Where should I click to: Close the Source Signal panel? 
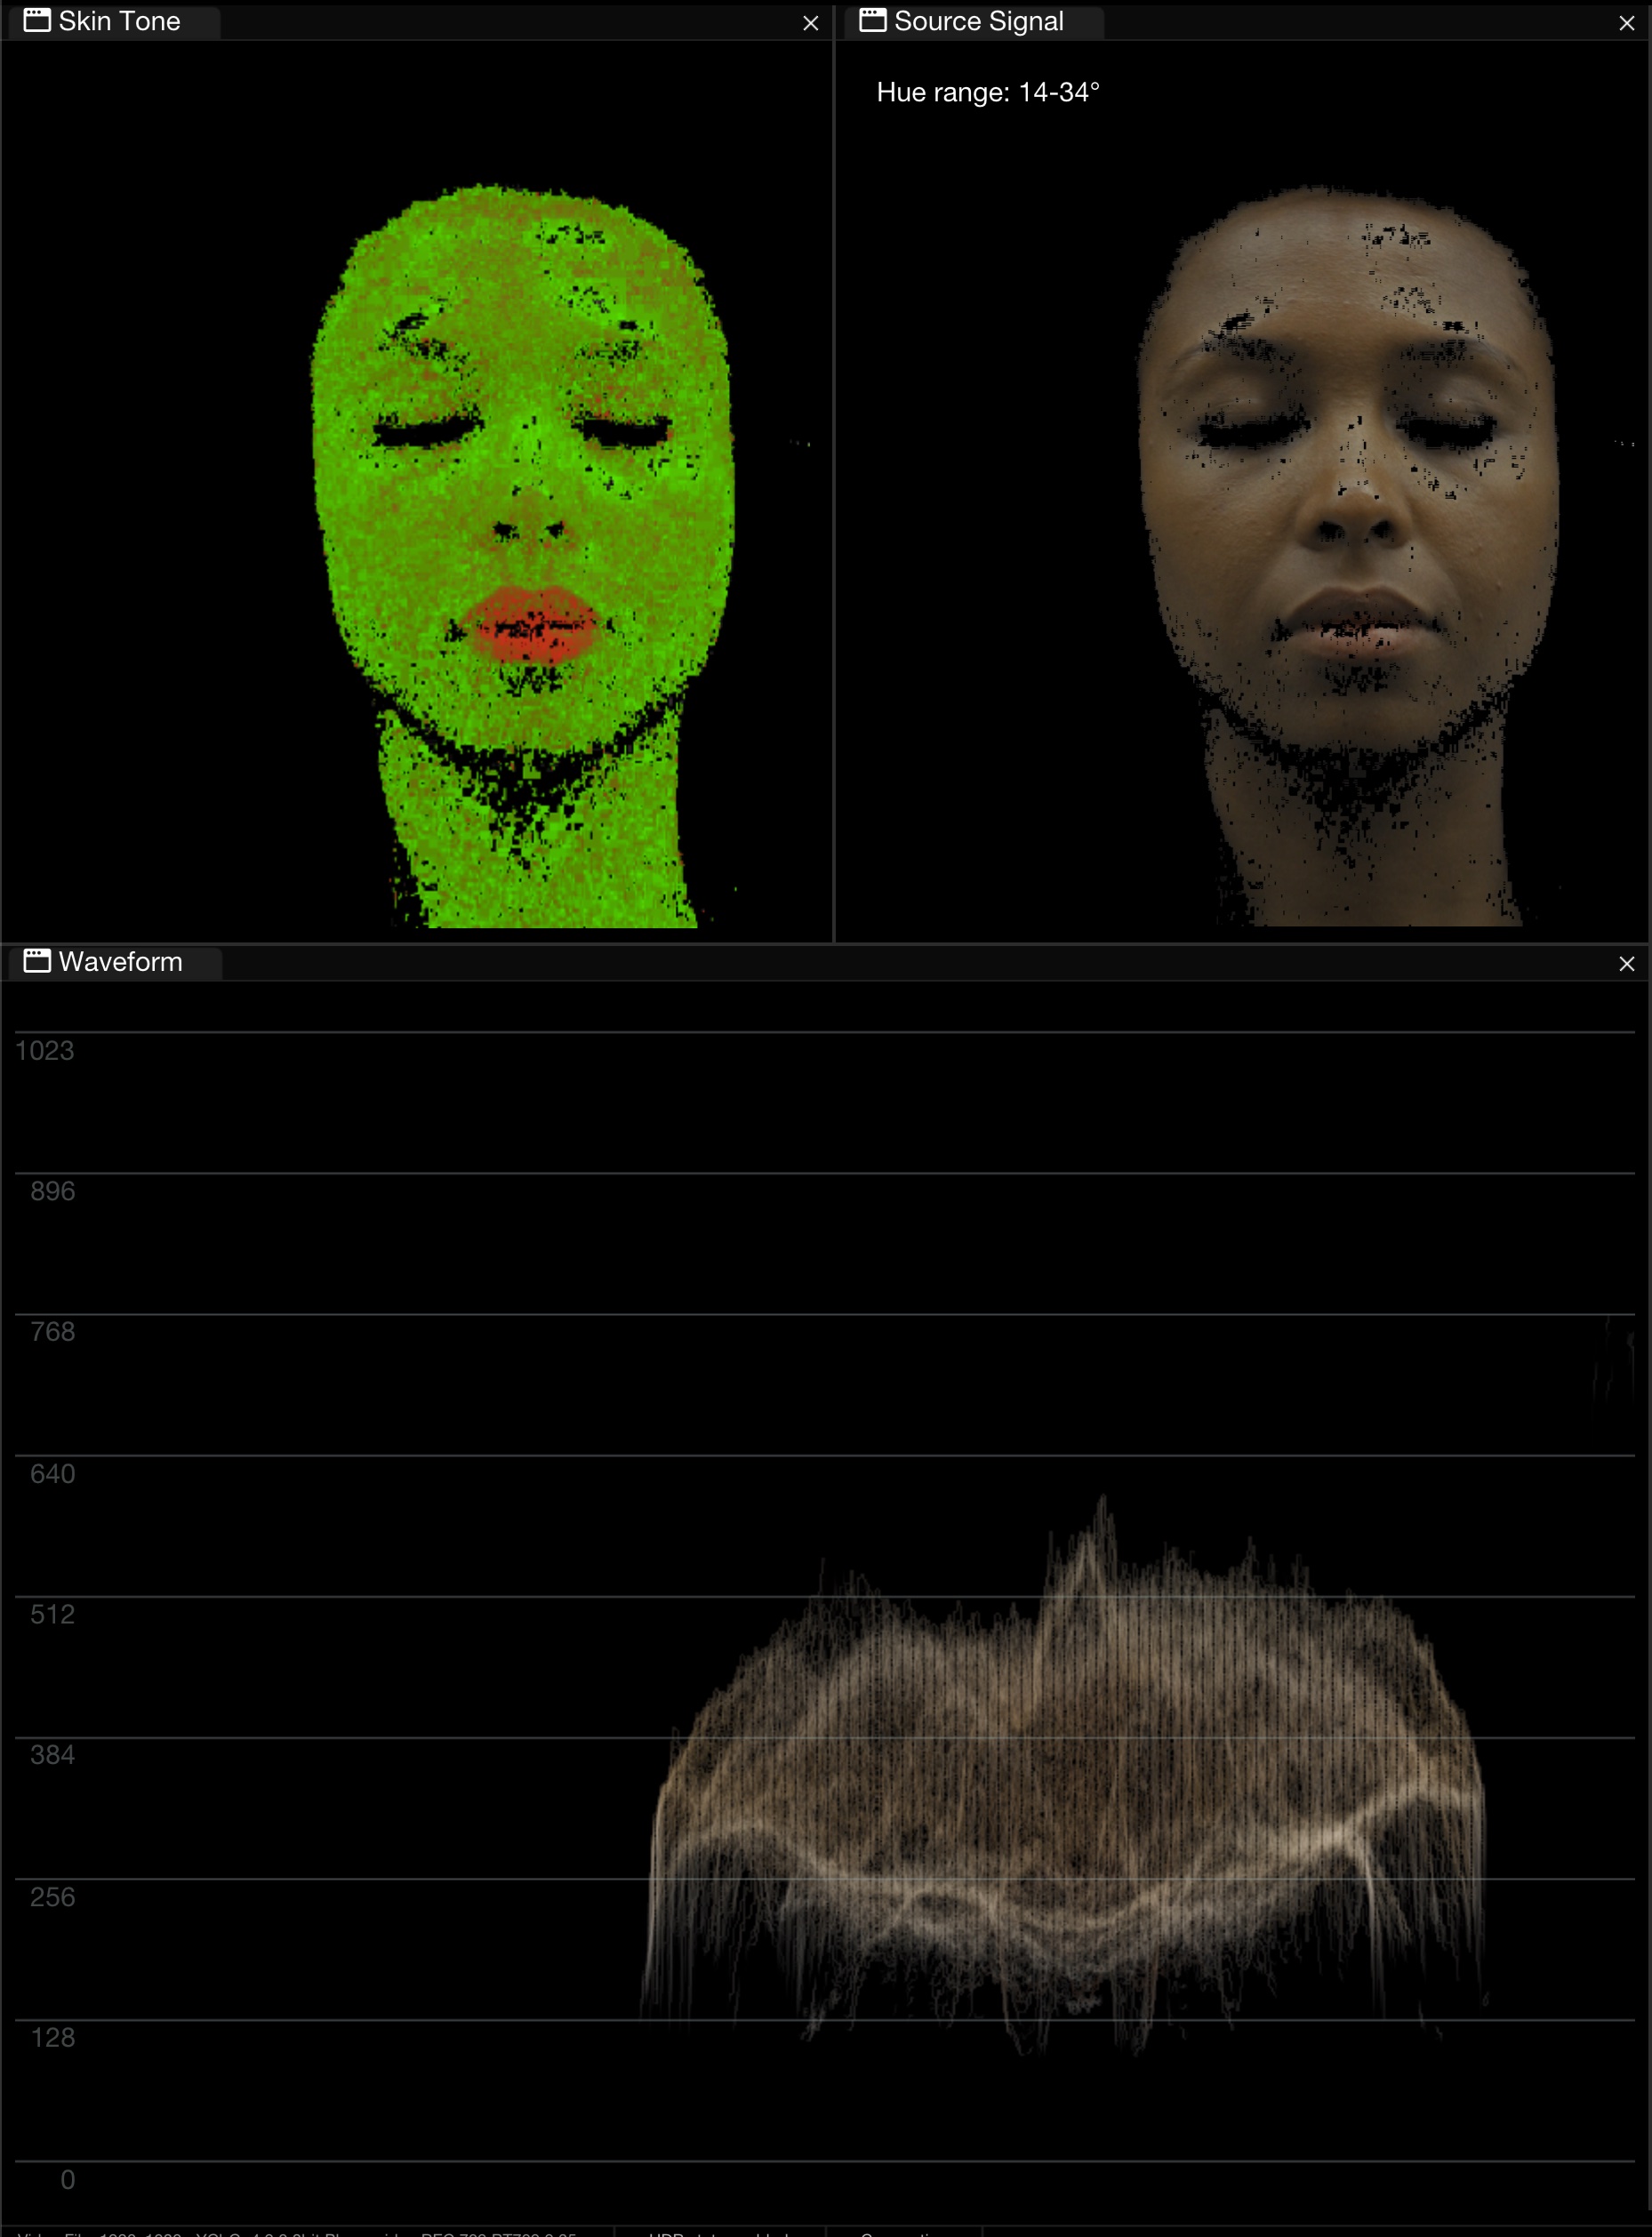point(1626,23)
